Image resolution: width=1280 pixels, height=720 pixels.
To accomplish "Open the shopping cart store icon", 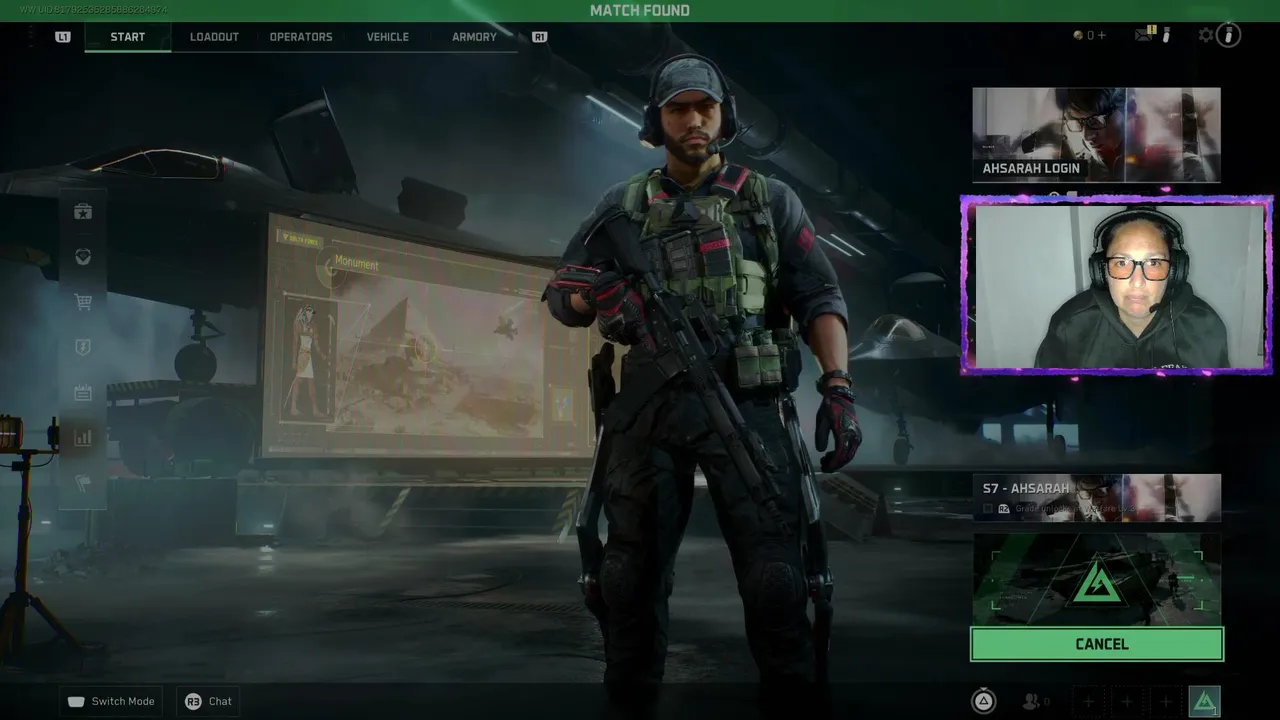I will (x=83, y=302).
